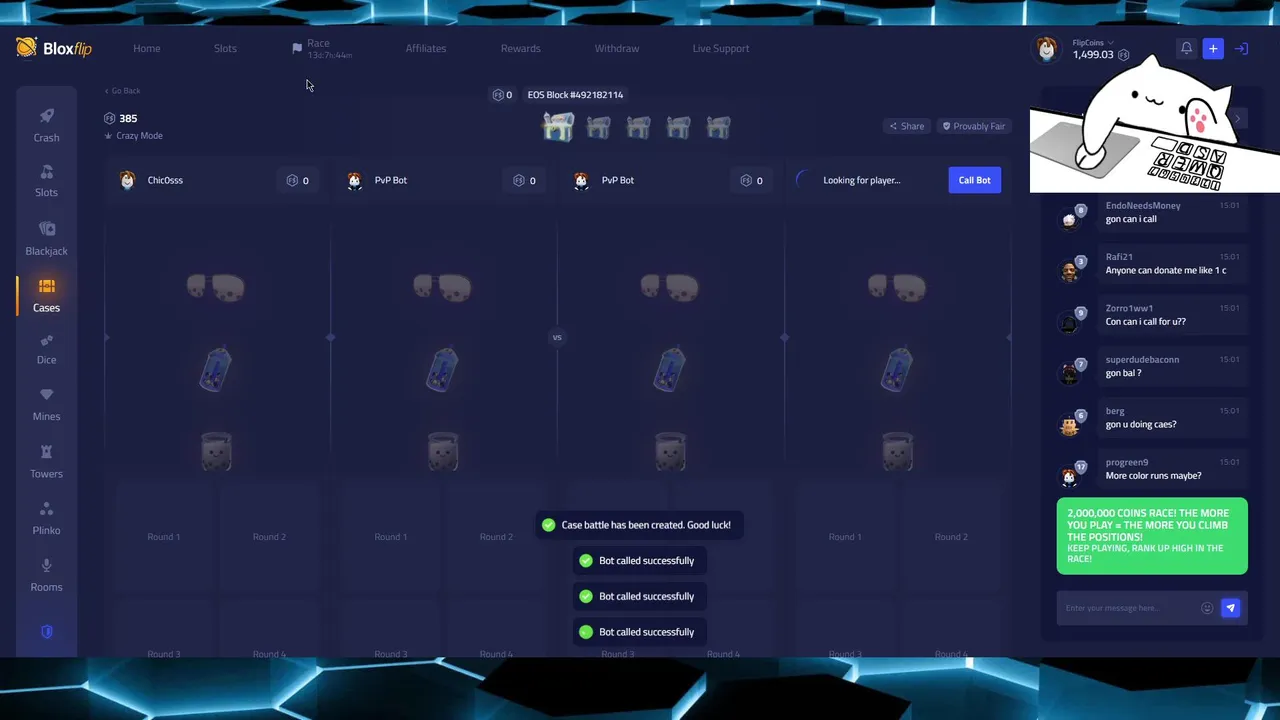Open the Affiliates menu item
This screenshot has width=1280, height=720.
(x=426, y=48)
